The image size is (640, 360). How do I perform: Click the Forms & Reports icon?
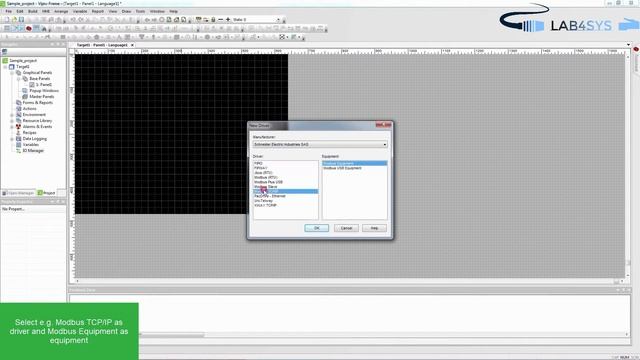[x=18, y=102]
